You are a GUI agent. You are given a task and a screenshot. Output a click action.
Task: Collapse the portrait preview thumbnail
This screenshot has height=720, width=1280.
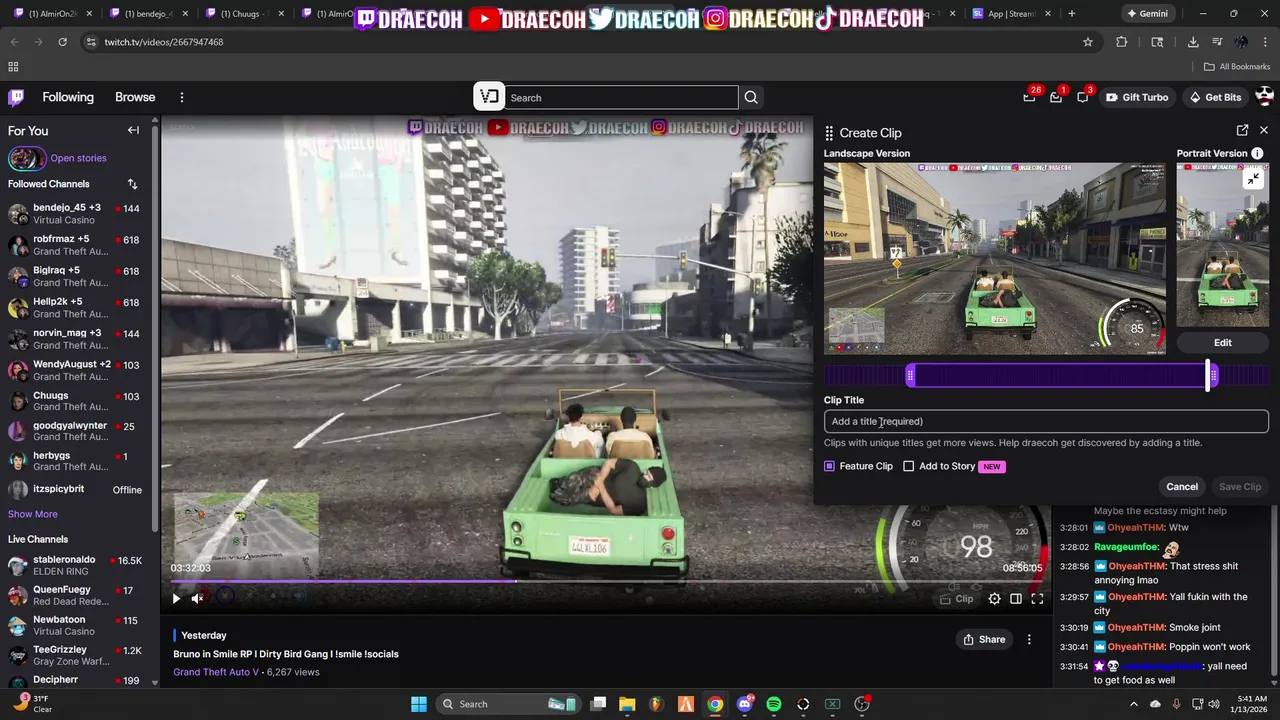[1253, 179]
